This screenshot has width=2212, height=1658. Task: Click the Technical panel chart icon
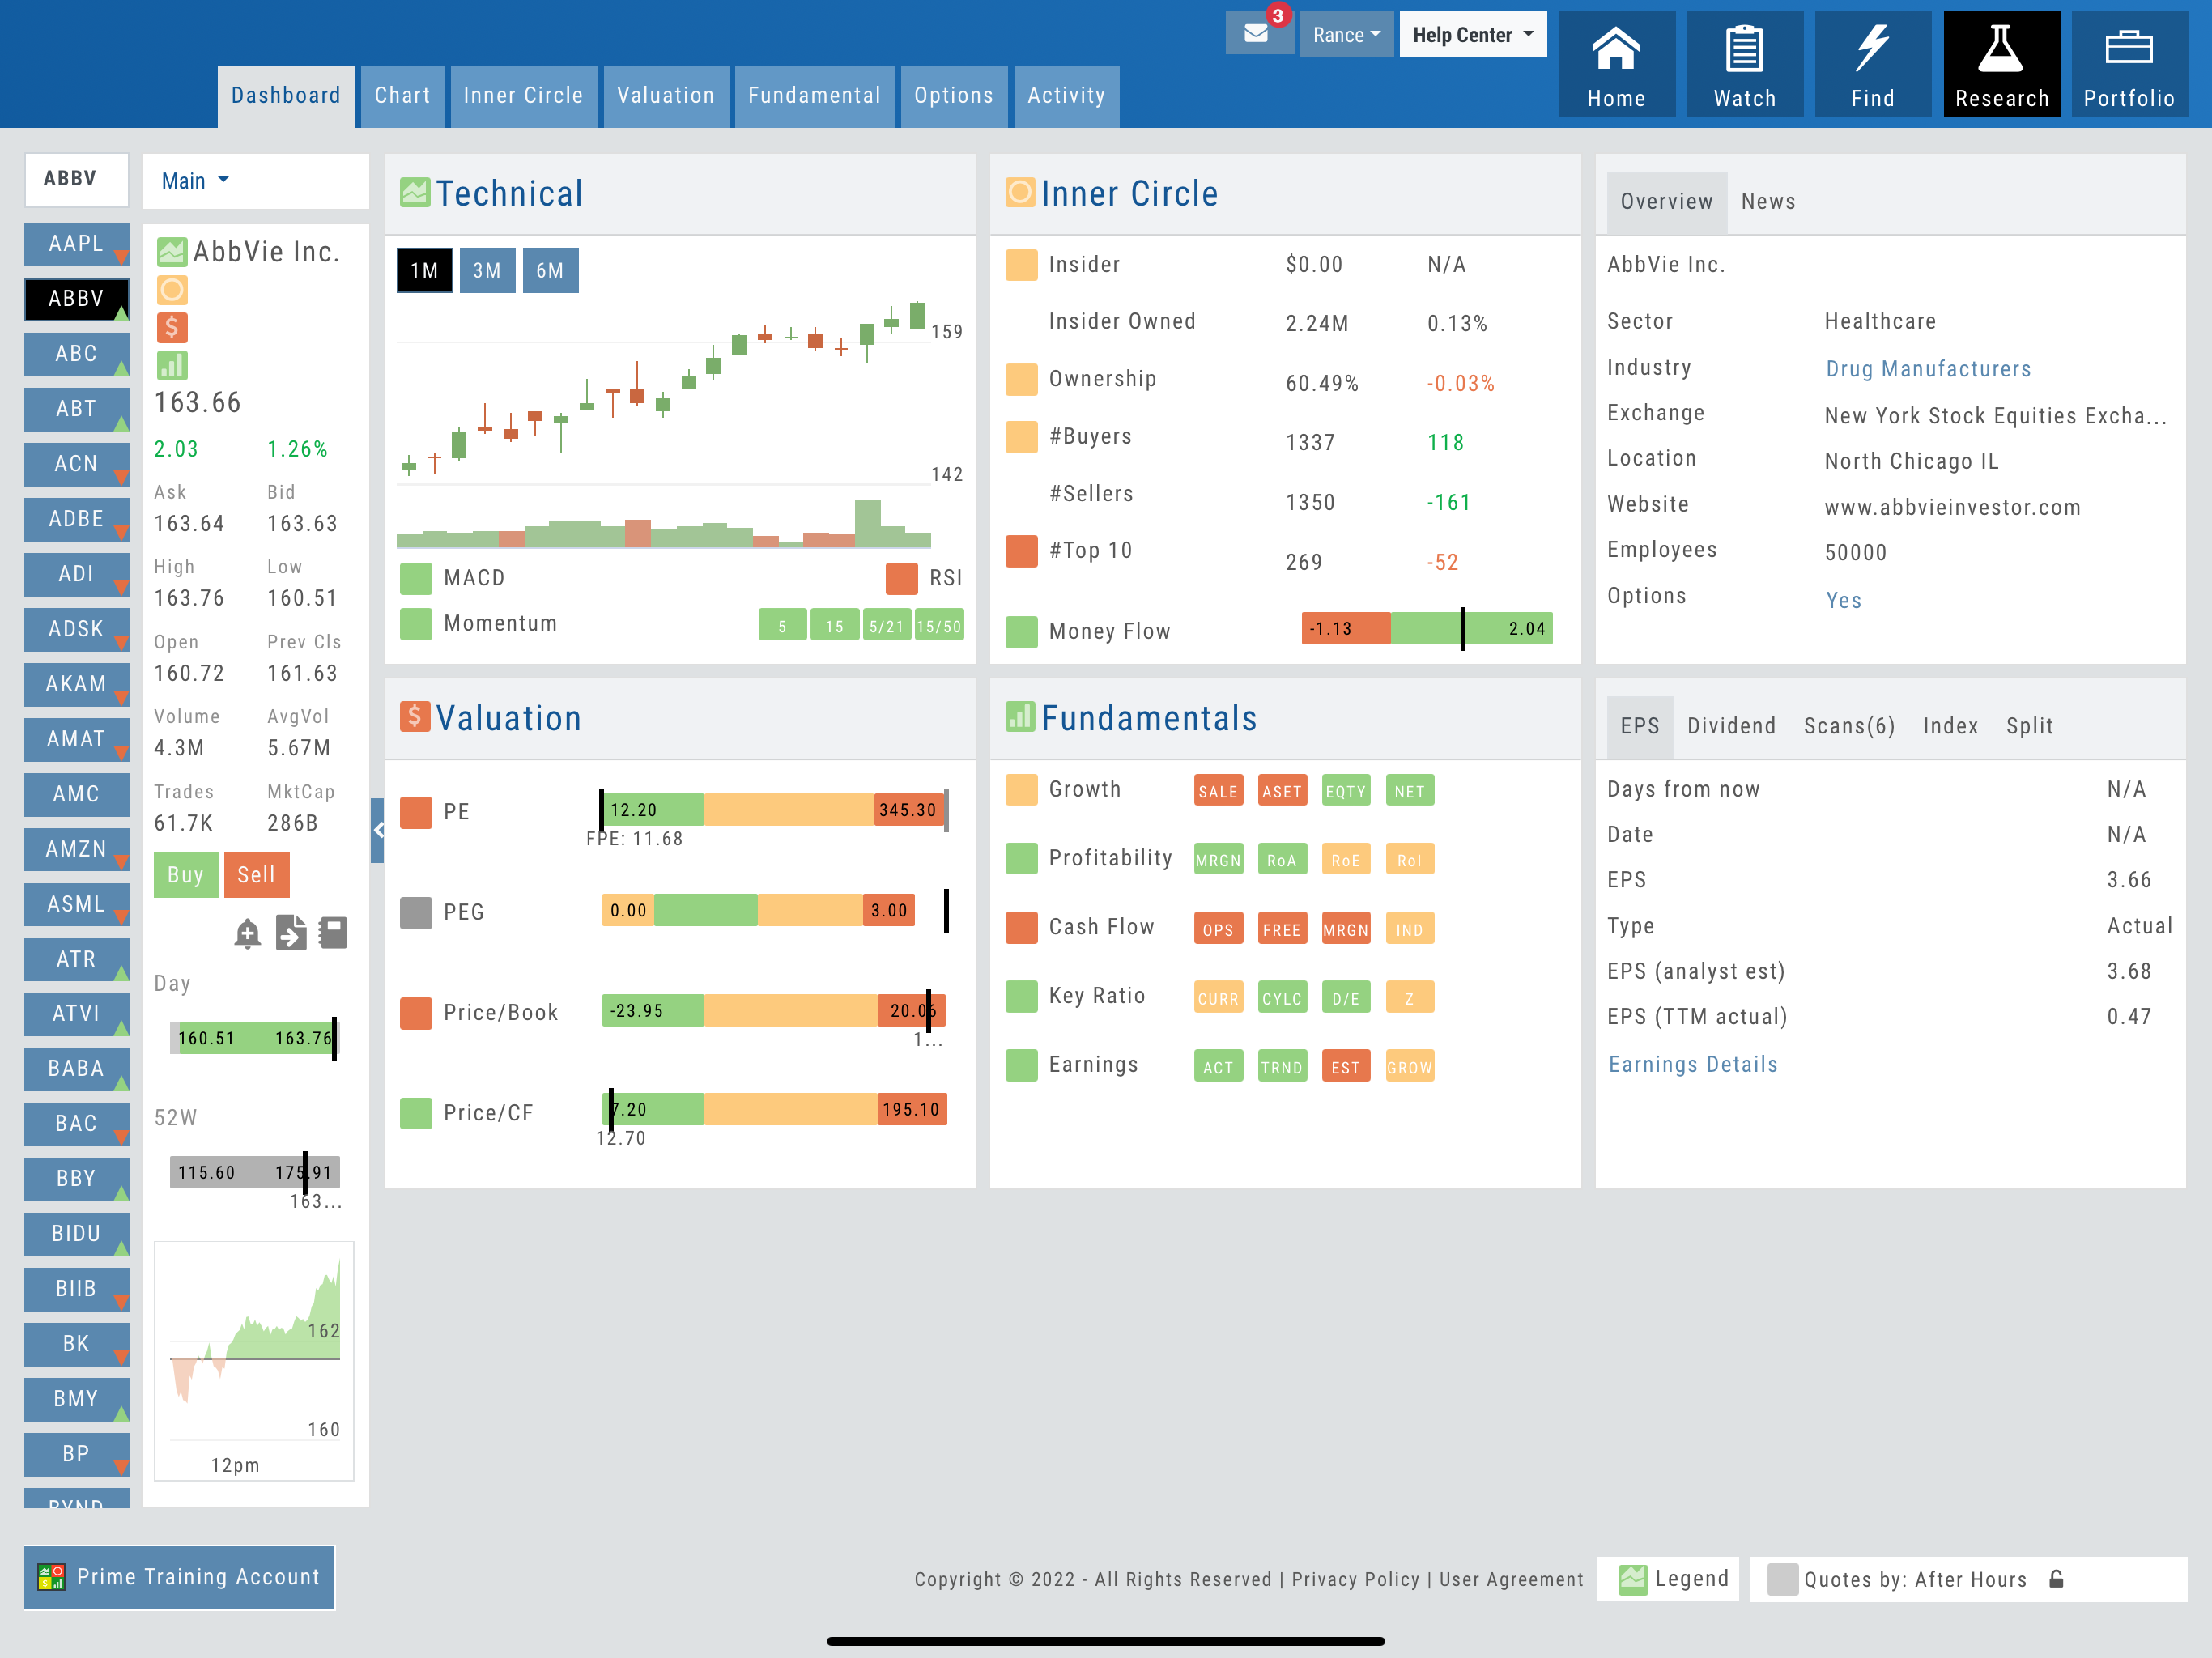(415, 192)
